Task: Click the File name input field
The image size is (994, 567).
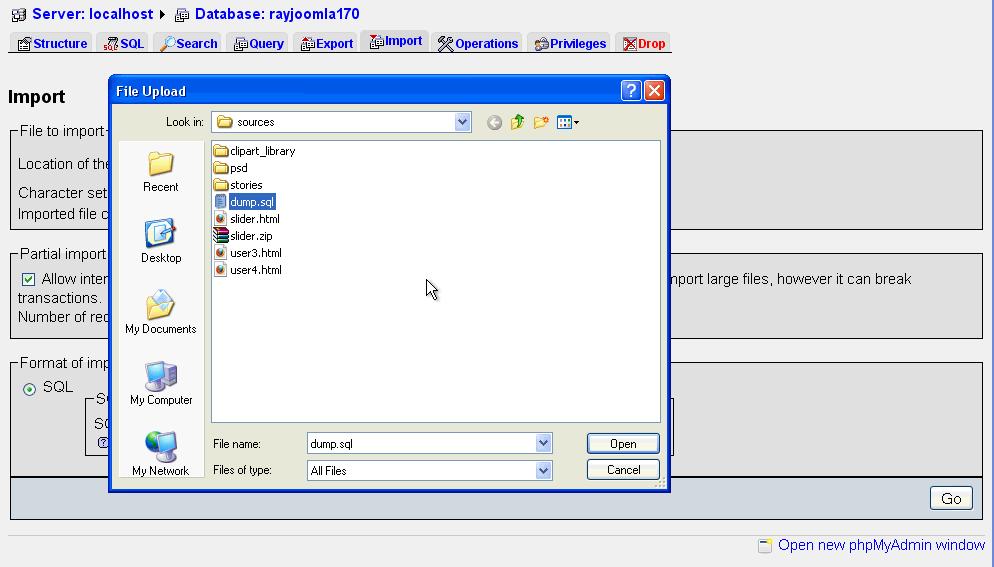Action: pos(422,443)
